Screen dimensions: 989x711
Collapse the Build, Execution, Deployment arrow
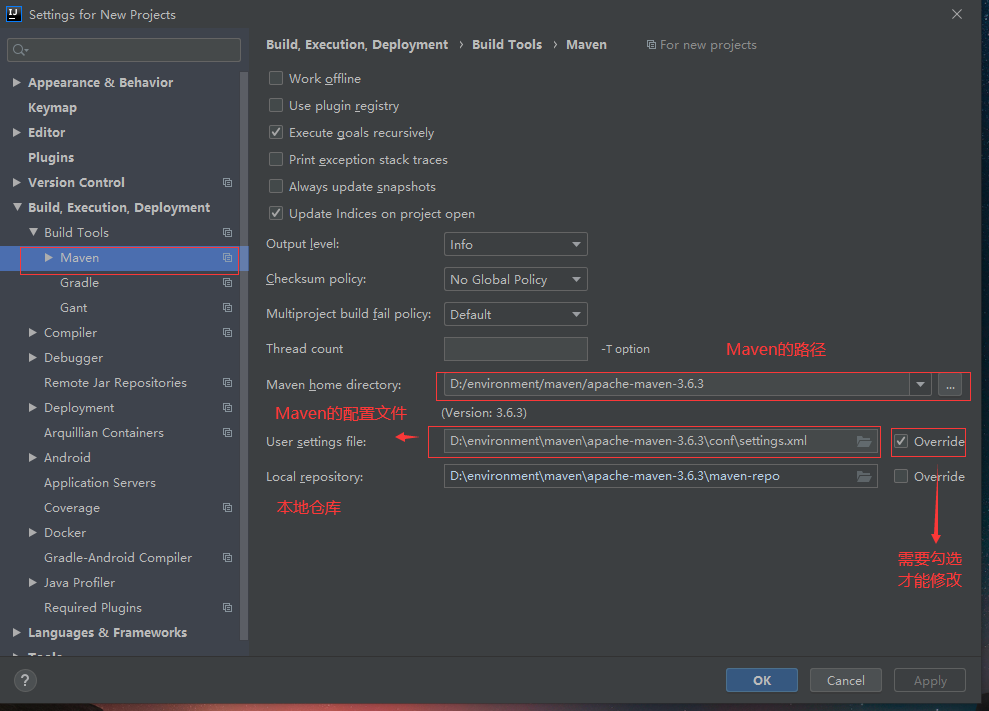[x=17, y=207]
